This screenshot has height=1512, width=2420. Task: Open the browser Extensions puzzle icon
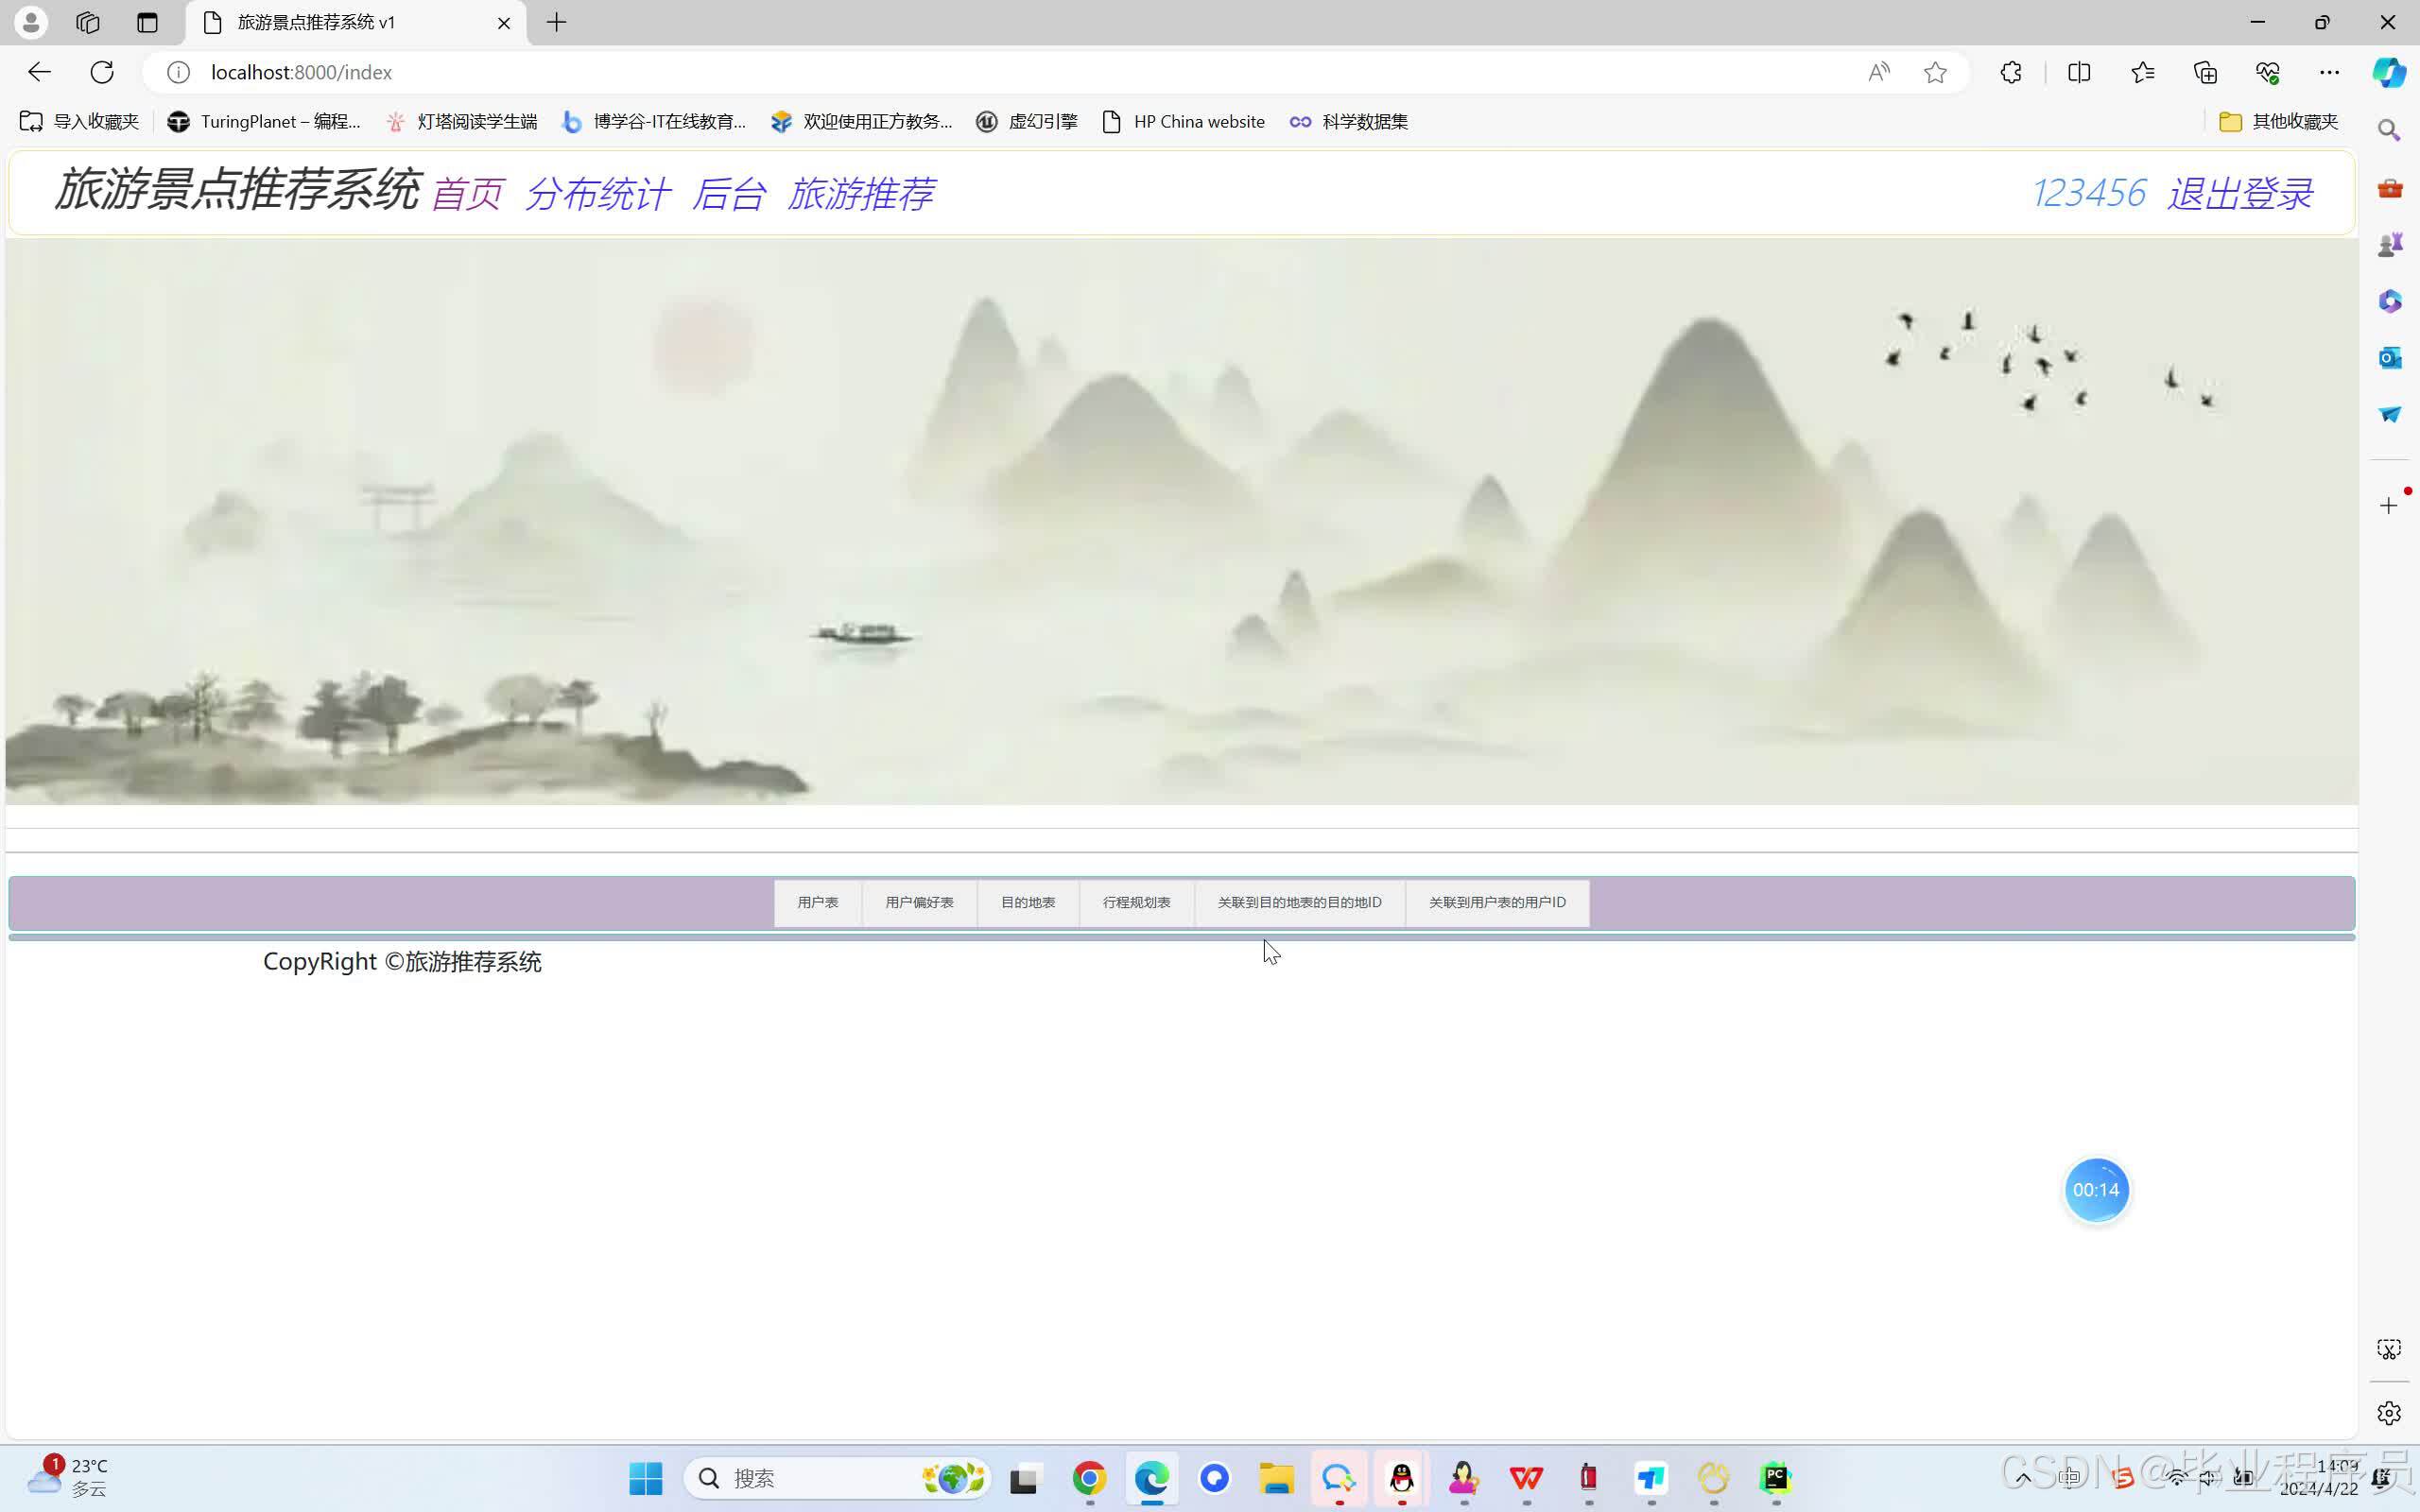(x=2011, y=72)
